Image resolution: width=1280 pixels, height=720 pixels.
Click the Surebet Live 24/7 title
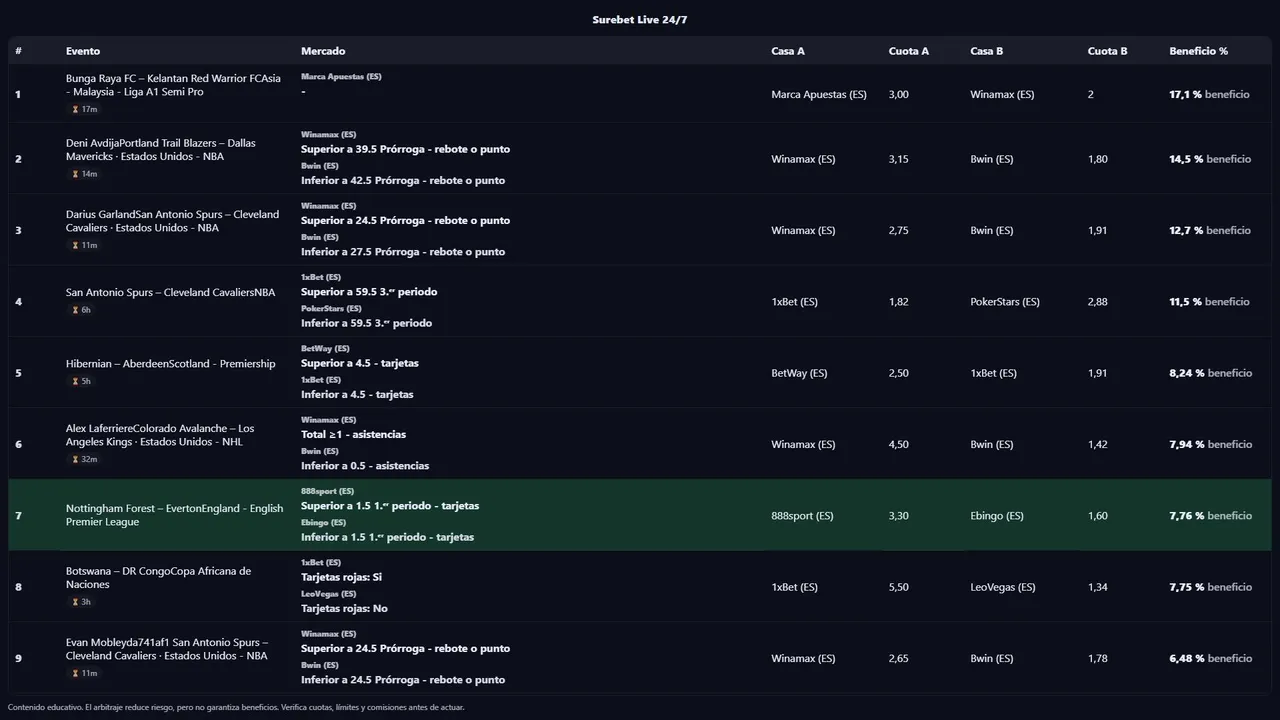(639, 20)
